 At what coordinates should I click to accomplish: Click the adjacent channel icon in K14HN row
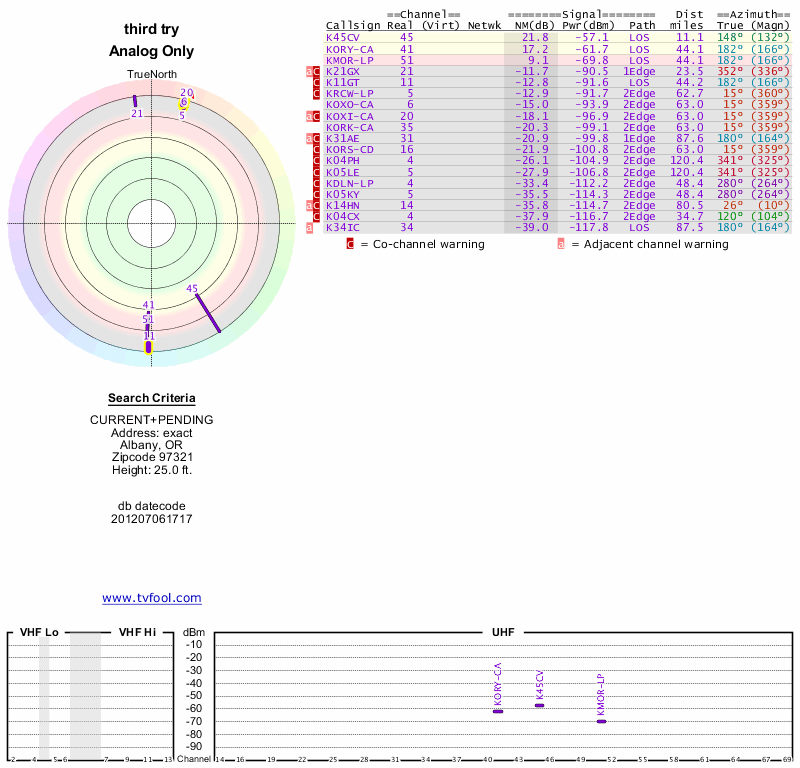[x=310, y=205]
